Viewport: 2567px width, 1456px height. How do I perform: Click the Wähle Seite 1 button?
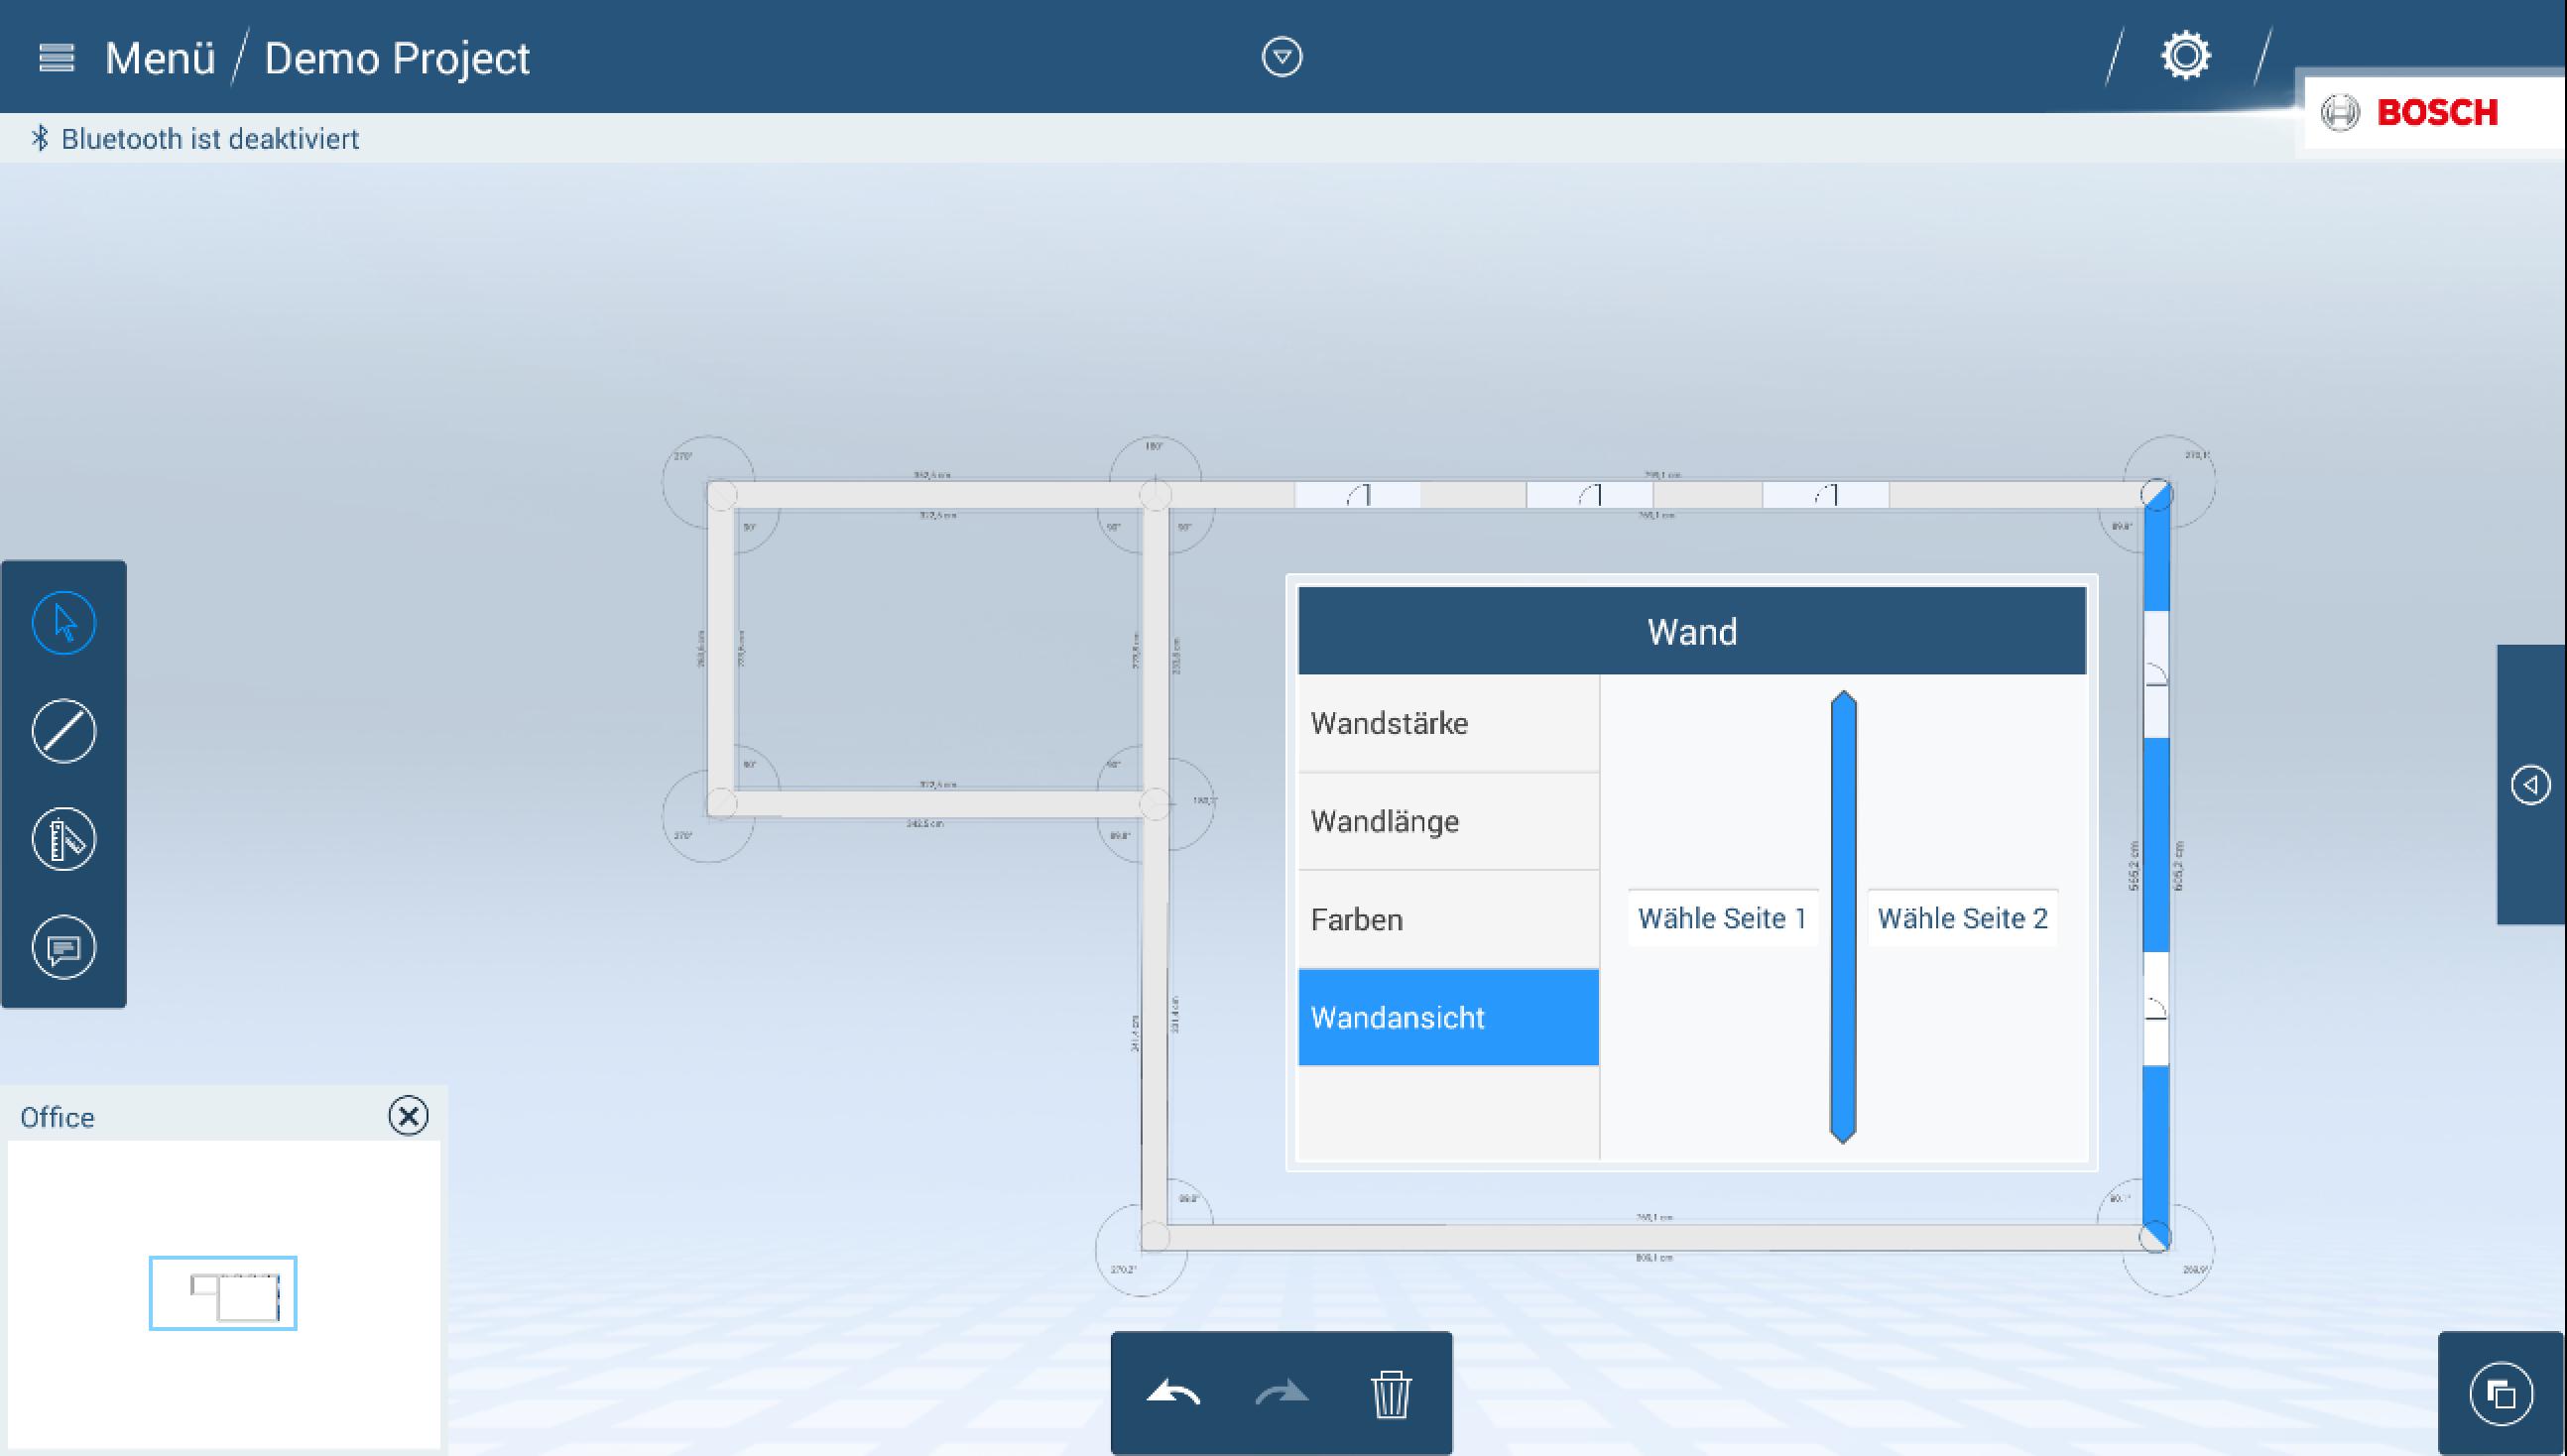click(x=1722, y=918)
